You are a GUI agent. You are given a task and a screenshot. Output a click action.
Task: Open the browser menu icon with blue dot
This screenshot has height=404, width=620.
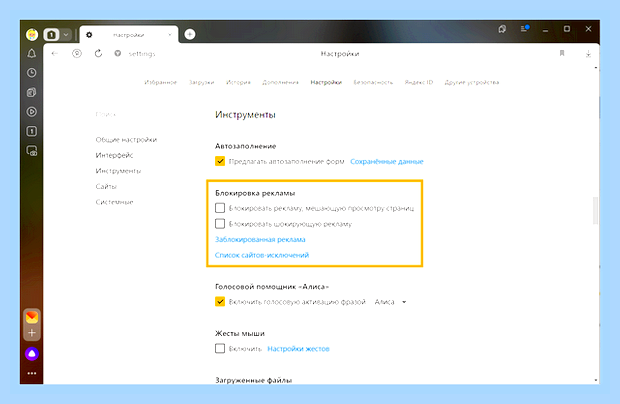click(x=525, y=29)
